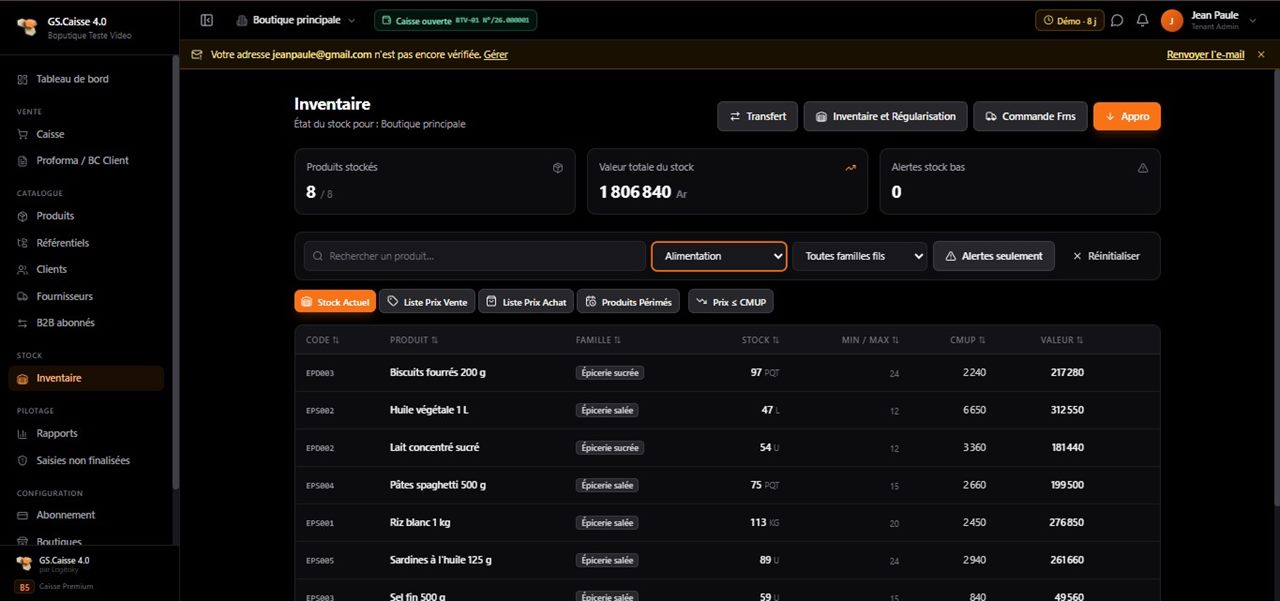Dismiss the email verification banner
This screenshot has width=1280, height=601.
click(1261, 54)
